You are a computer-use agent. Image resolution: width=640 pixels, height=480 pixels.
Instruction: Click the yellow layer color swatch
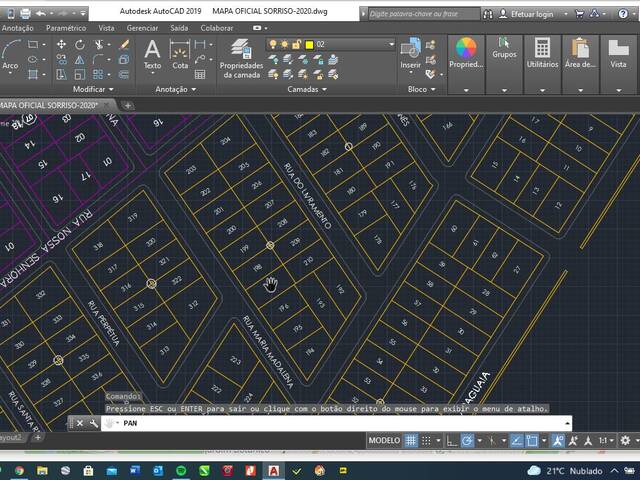(309, 44)
